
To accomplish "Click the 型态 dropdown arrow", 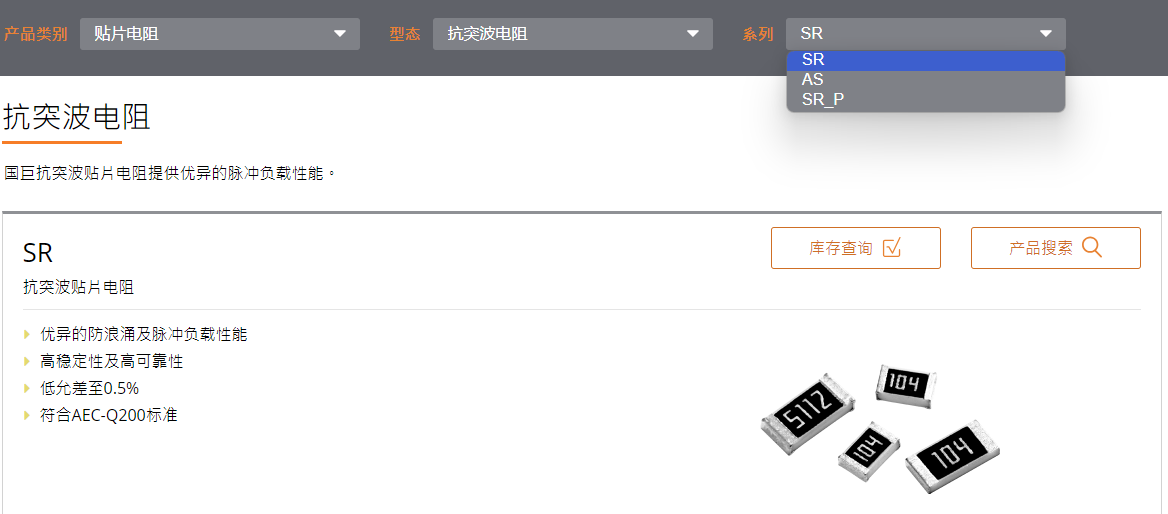I will pos(693,34).
